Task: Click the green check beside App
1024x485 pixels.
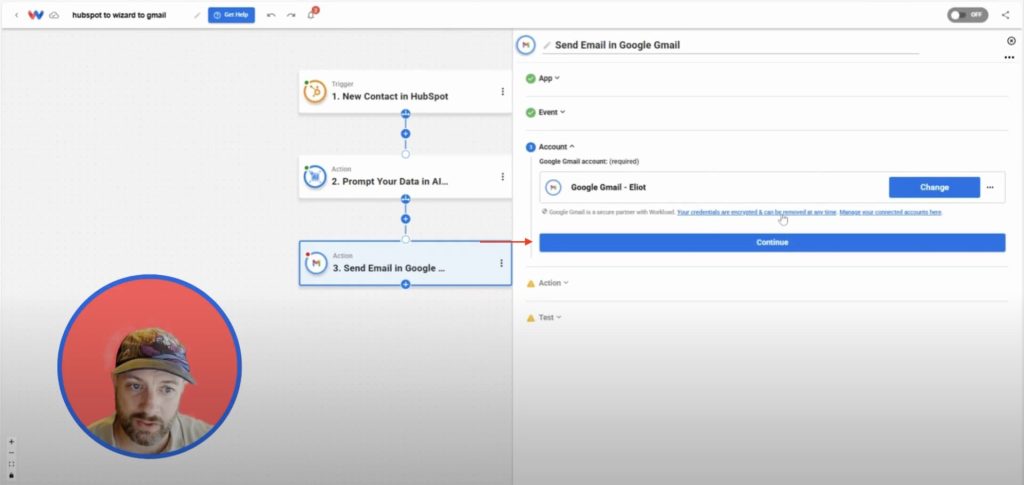Action: point(530,78)
